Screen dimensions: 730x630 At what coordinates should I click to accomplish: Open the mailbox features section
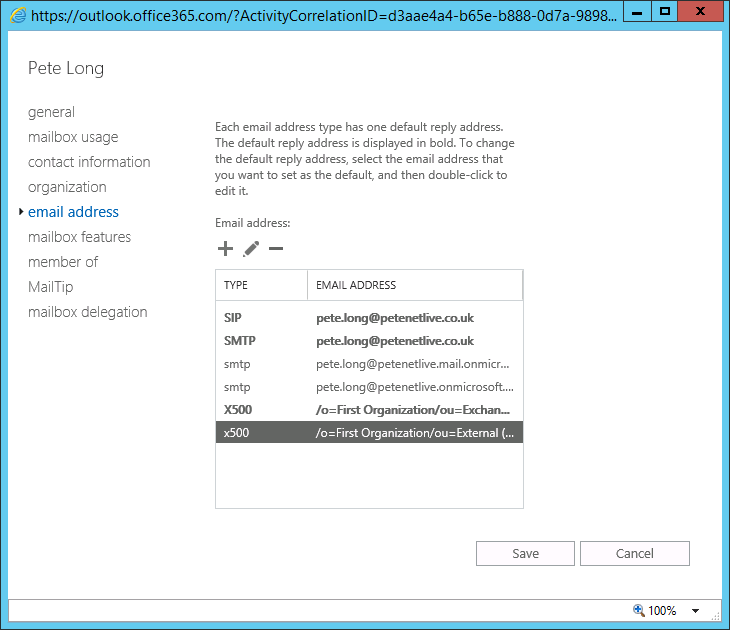click(x=79, y=237)
